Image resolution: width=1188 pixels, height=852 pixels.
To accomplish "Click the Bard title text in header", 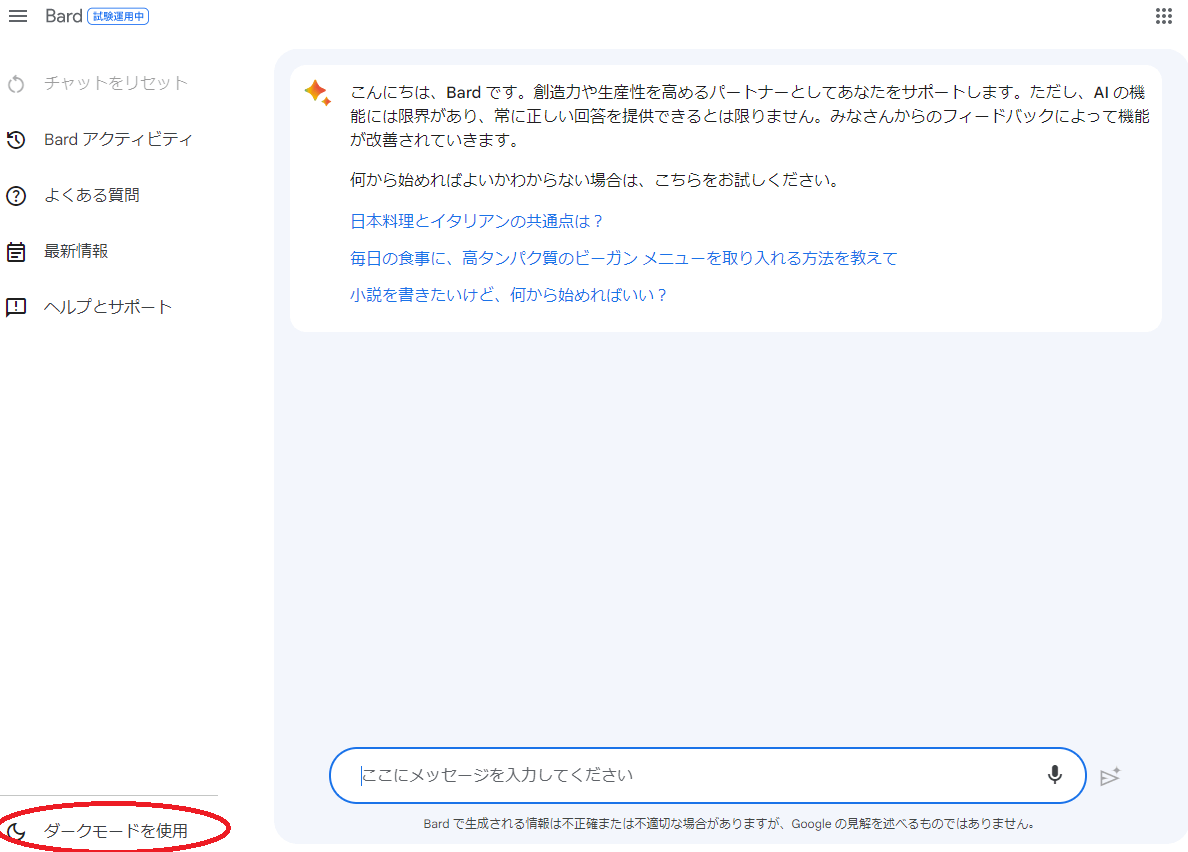I will click(x=64, y=16).
